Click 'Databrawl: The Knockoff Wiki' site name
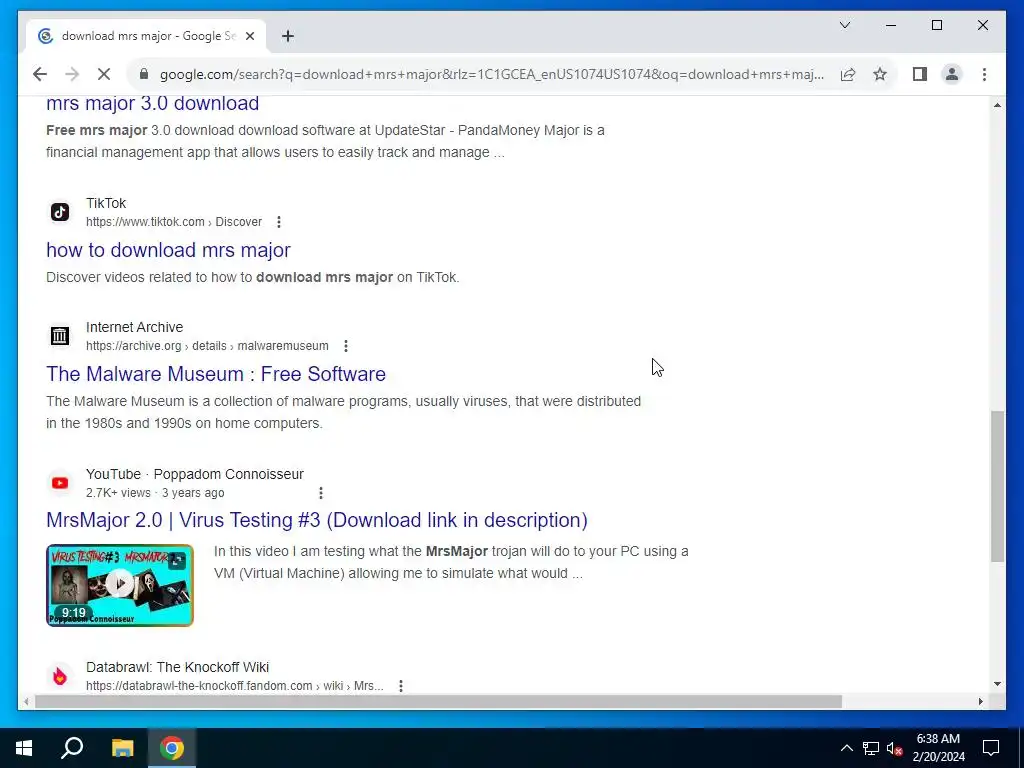This screenshot has height=768, width=1024. (178, 667)
